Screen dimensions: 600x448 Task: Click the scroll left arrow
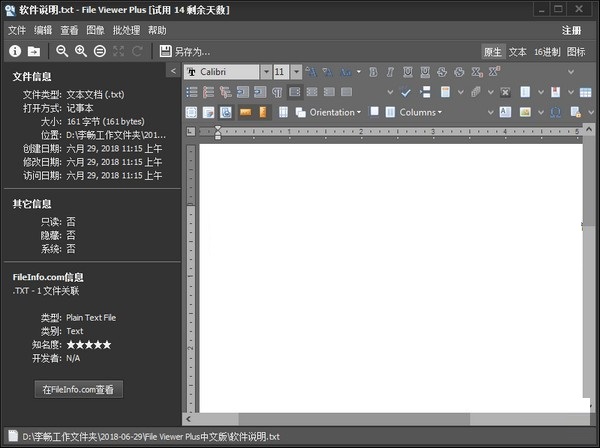tap(188, 419)
